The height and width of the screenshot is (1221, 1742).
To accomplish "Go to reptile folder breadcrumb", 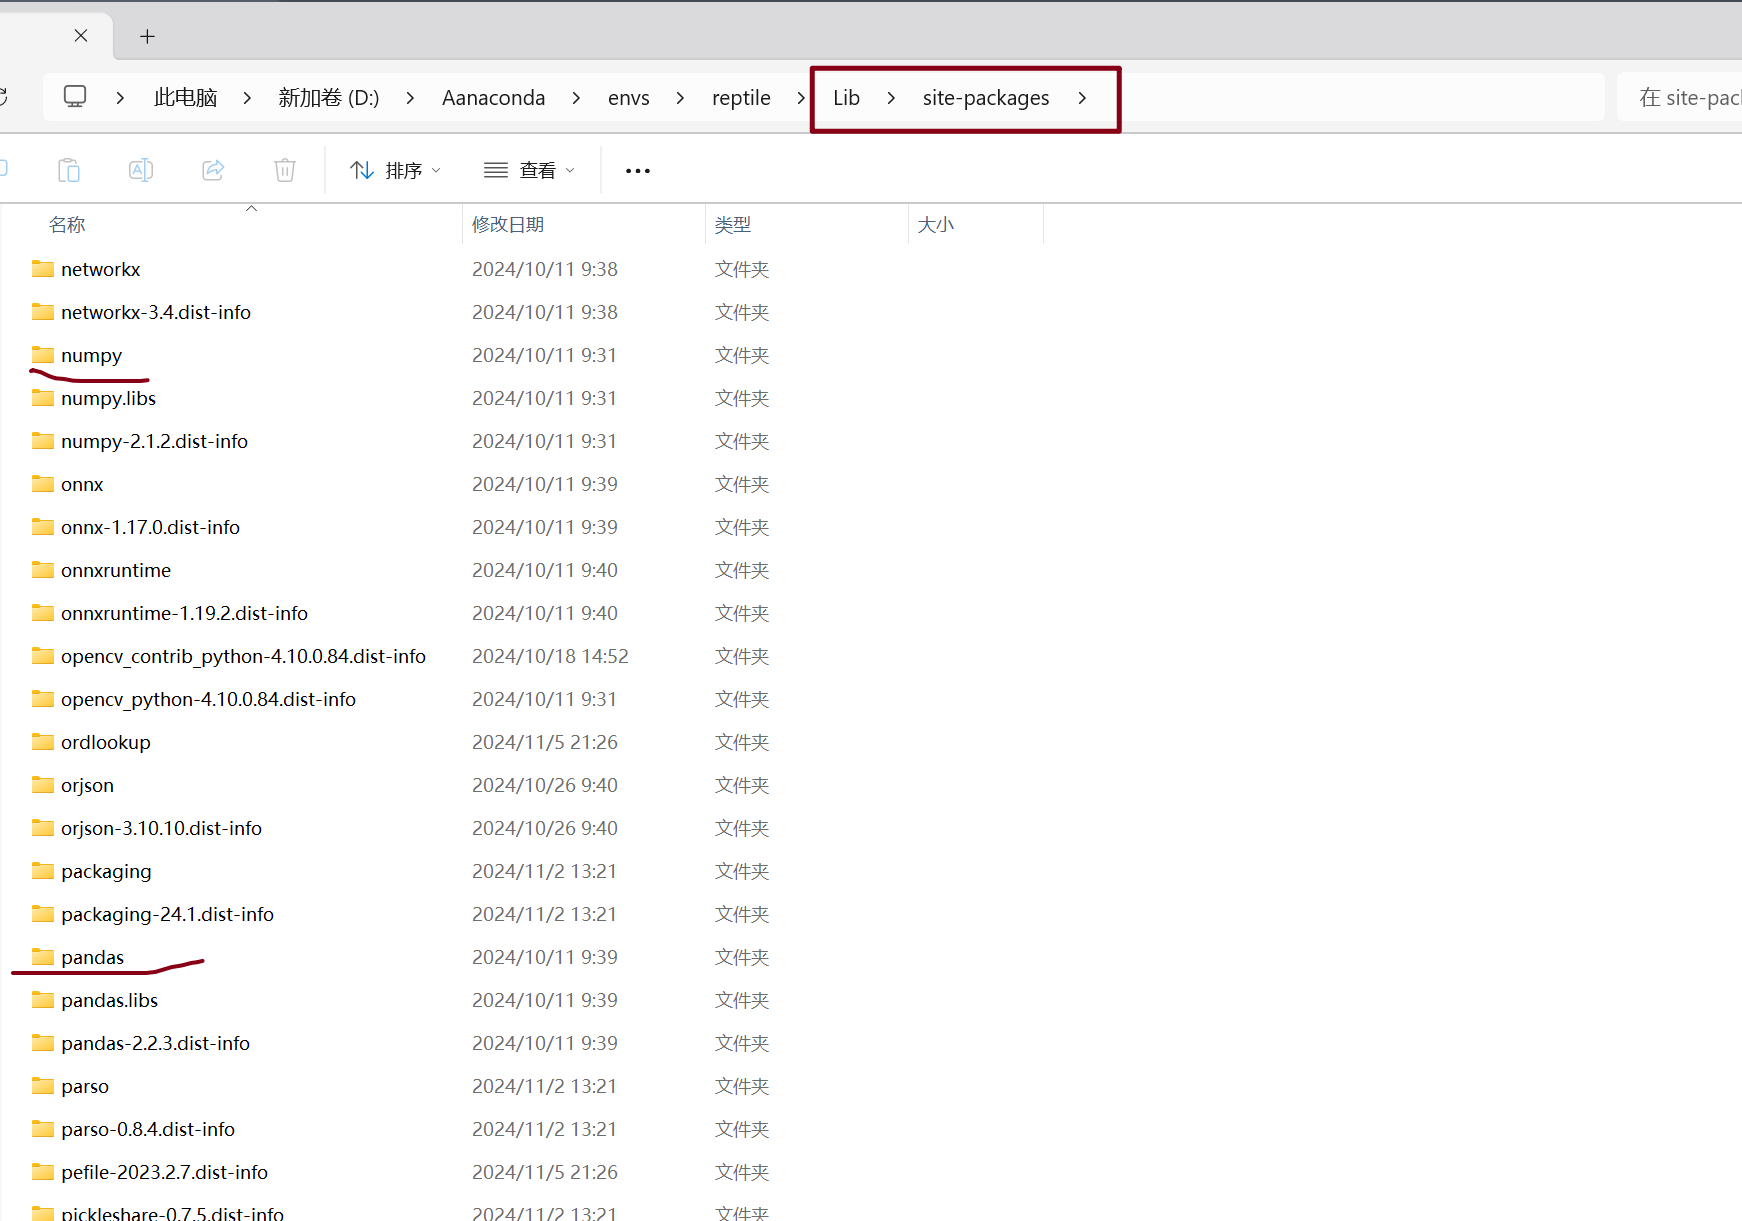I will [x=741, y=98].
